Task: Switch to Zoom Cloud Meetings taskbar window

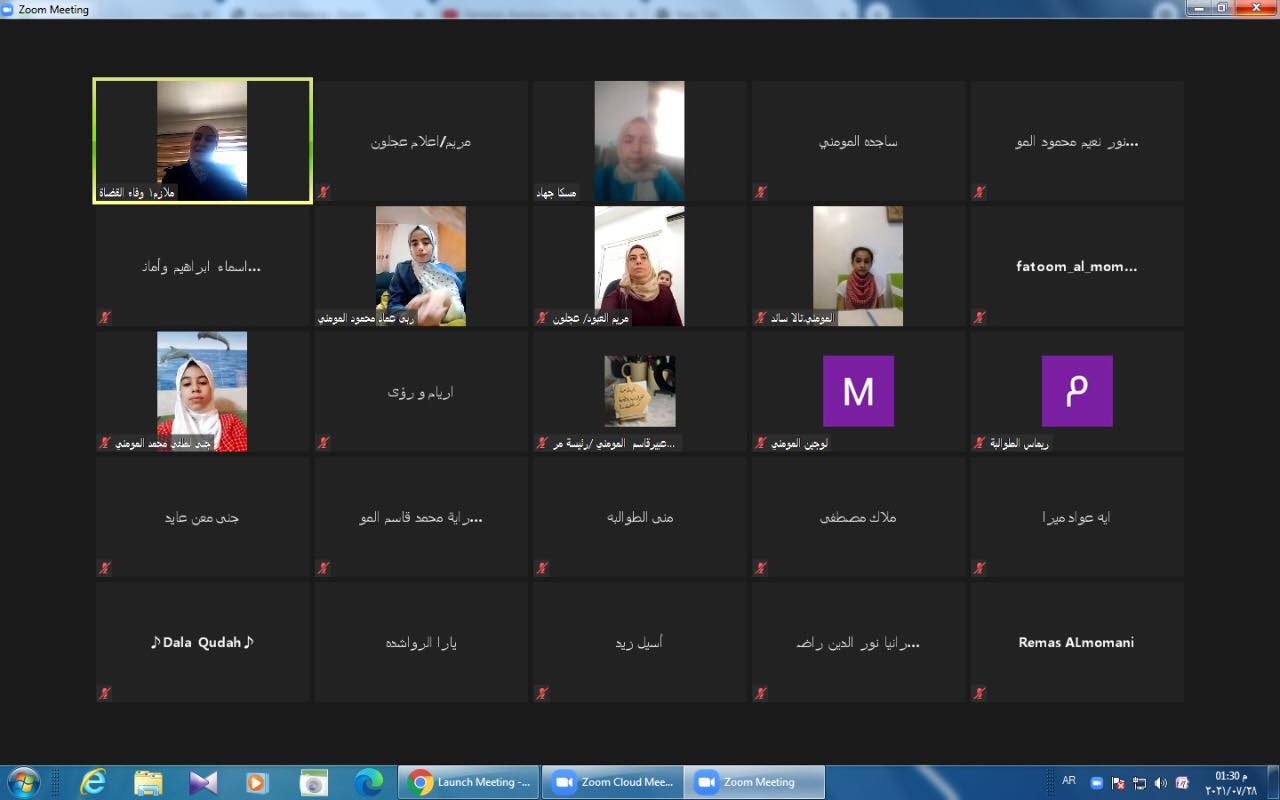Action: (612, 782)
